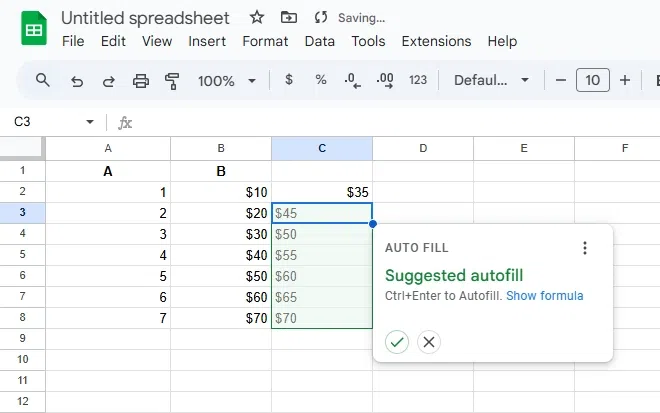Click the search menus magnifier icon
Screen dimensions: 660x413
tap(43, 80)
